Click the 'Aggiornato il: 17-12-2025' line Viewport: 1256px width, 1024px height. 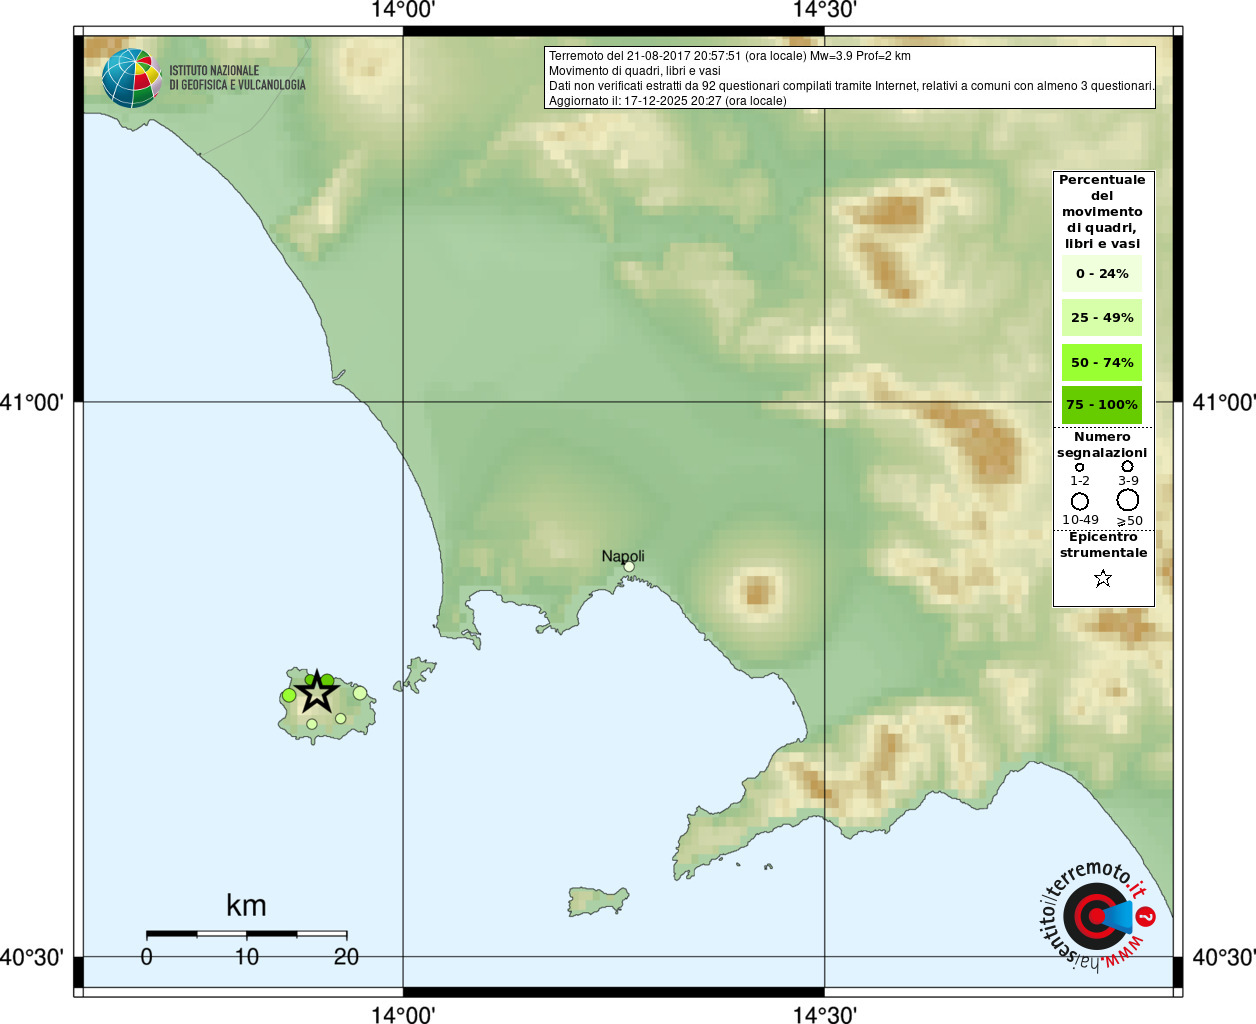tap(668, 101)
